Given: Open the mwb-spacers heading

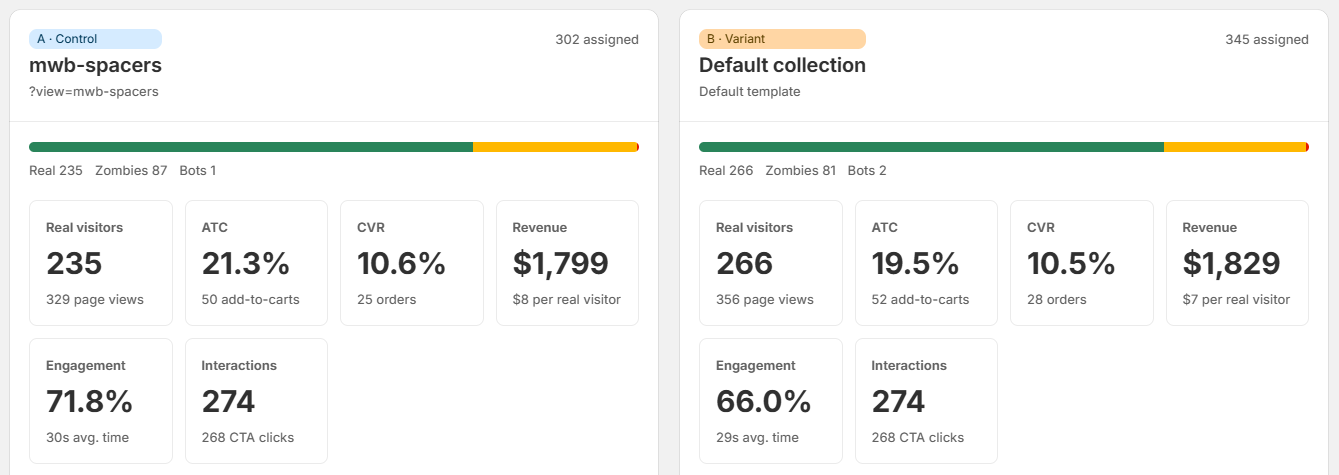Looking at the screenshot, I should pos(95,65).
